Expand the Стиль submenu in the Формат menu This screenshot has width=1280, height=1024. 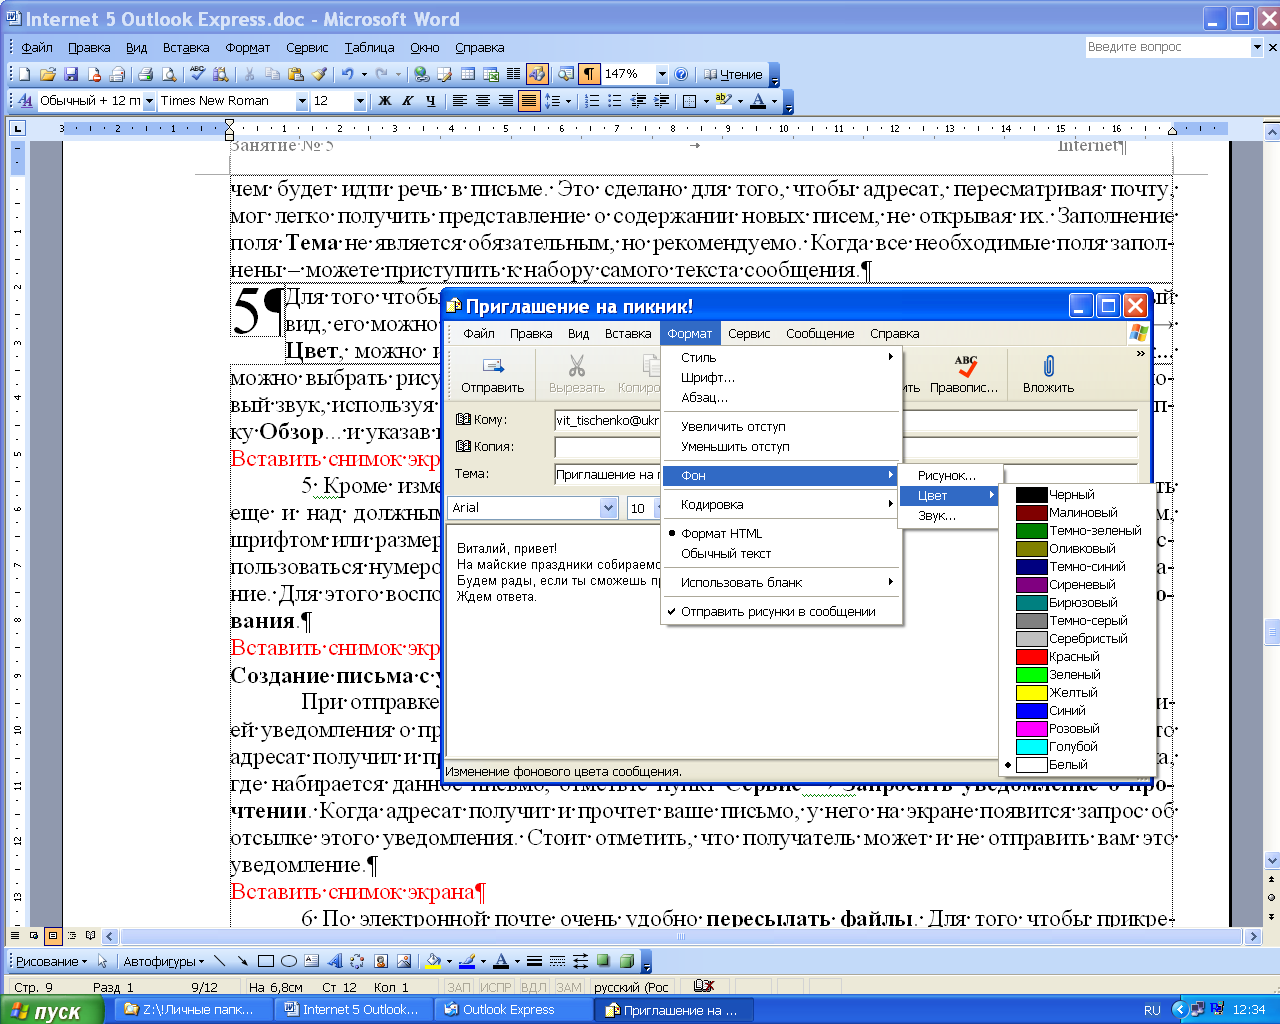click(783, 357)
